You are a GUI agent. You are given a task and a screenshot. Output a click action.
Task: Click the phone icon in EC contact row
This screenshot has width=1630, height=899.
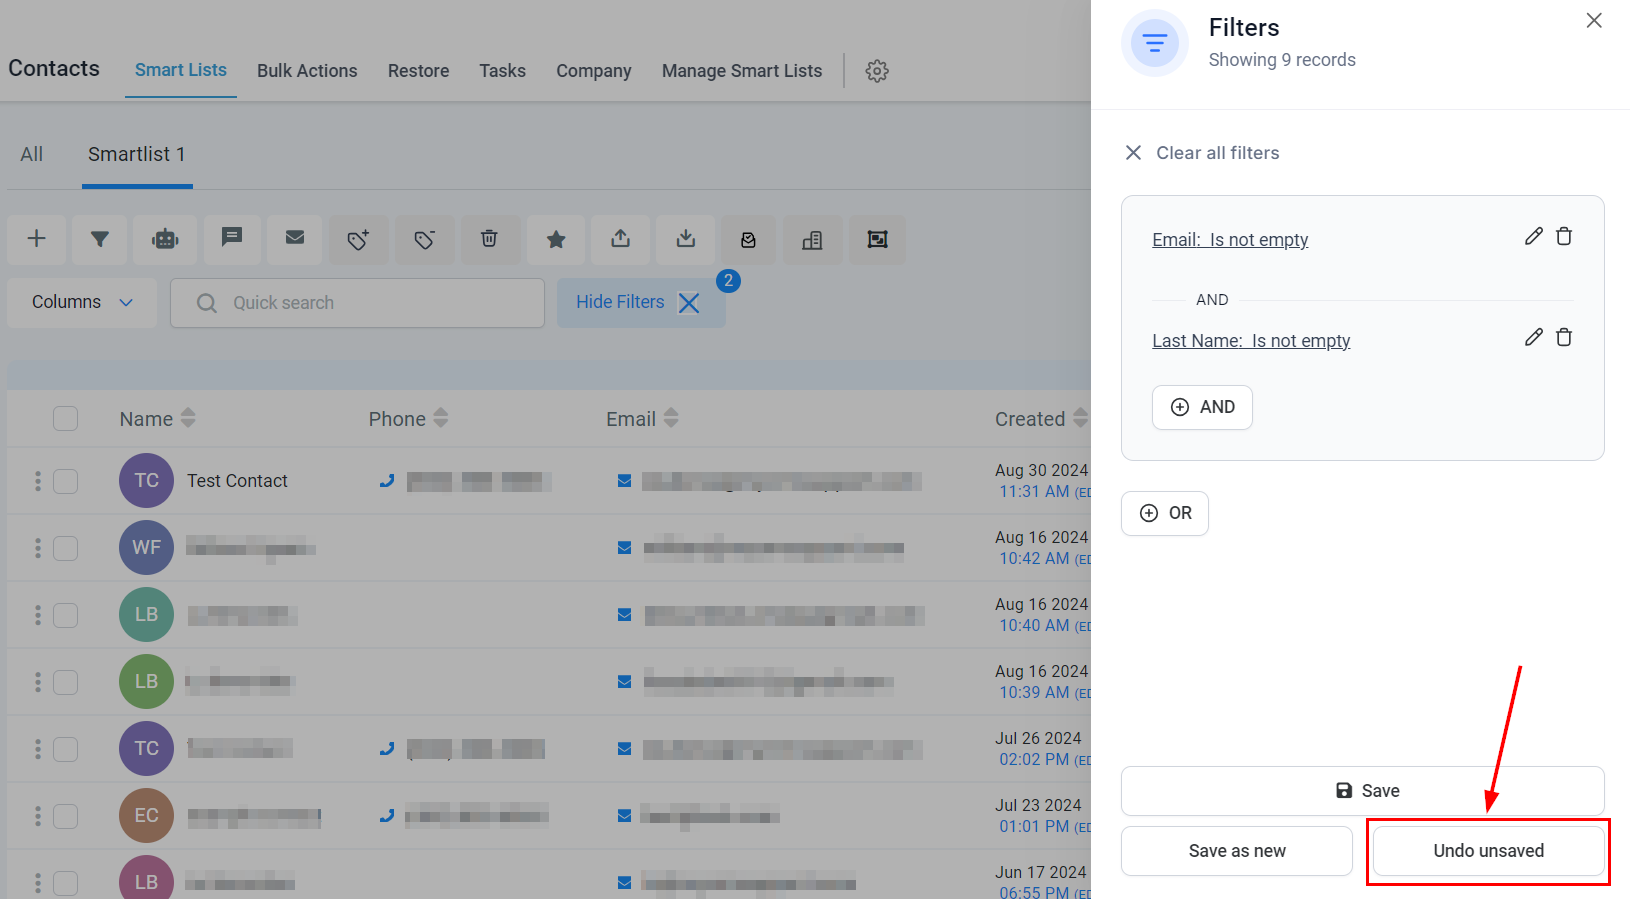pos(387,816)
